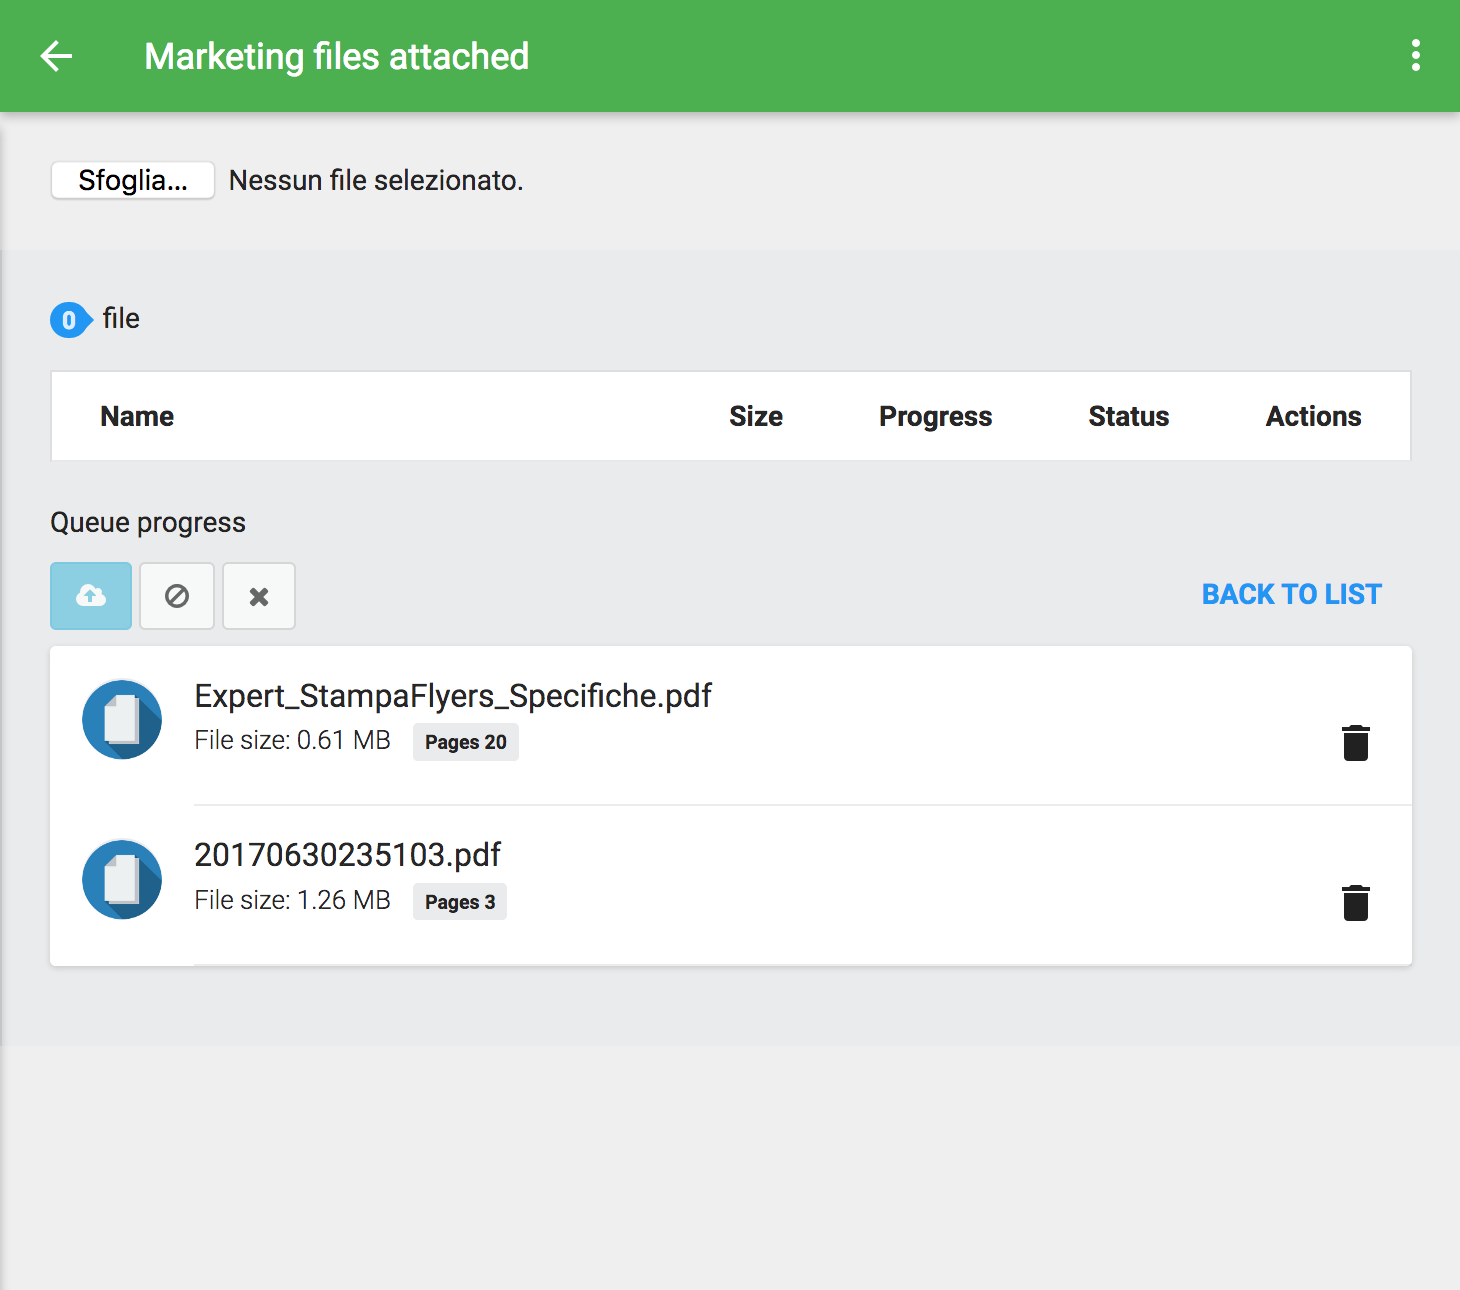Image resolution: width=1460 pixels, height=1290 pixels.
Task: Click the cloud upload all button
Action: 91,596
